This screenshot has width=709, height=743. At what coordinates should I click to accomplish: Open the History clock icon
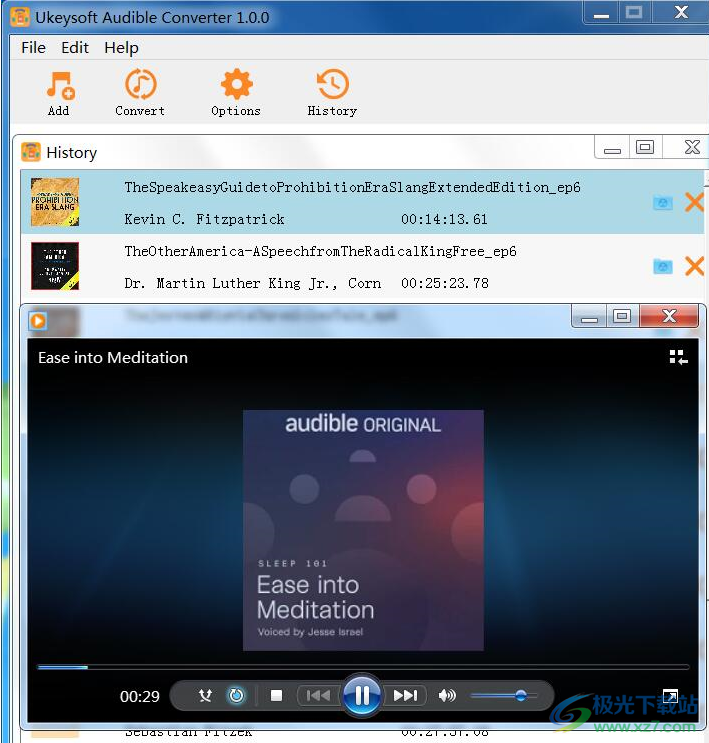[332, 84]
